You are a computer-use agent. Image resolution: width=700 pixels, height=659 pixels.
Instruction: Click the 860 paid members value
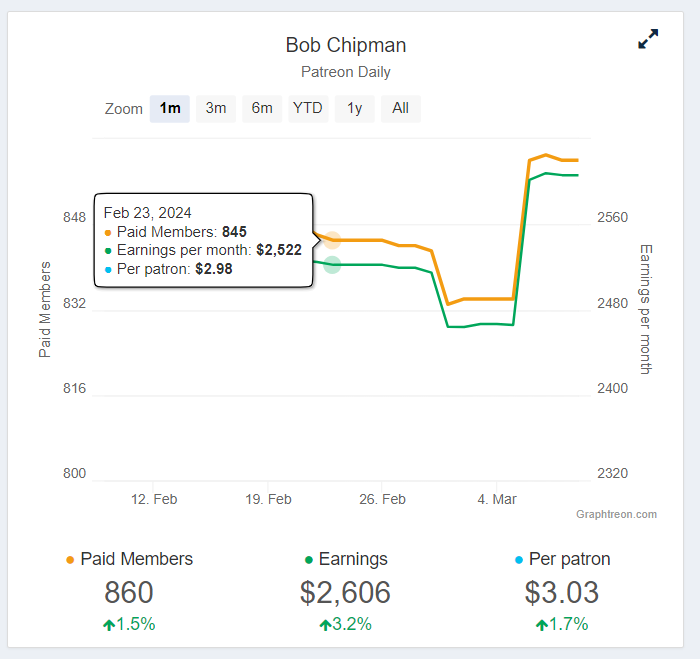tap(129, 592)
